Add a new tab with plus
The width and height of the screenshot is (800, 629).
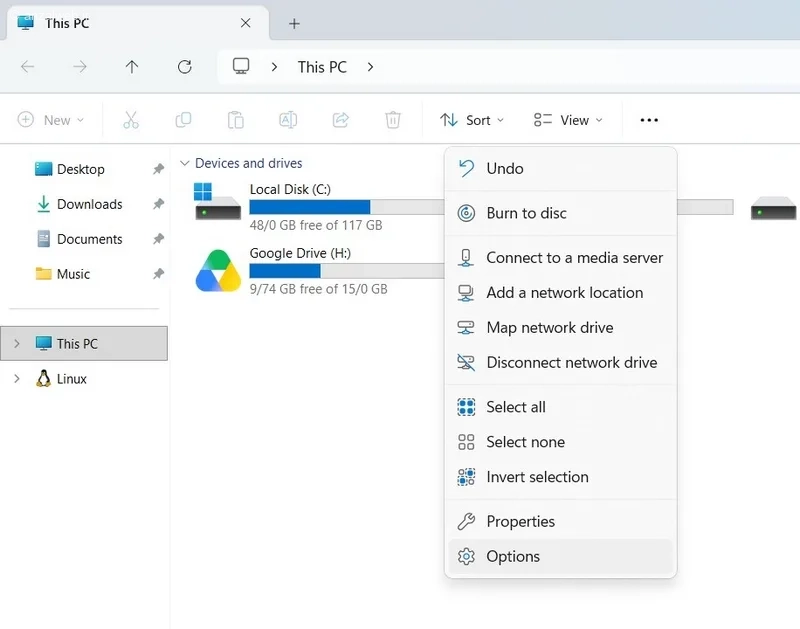point(294,23)
